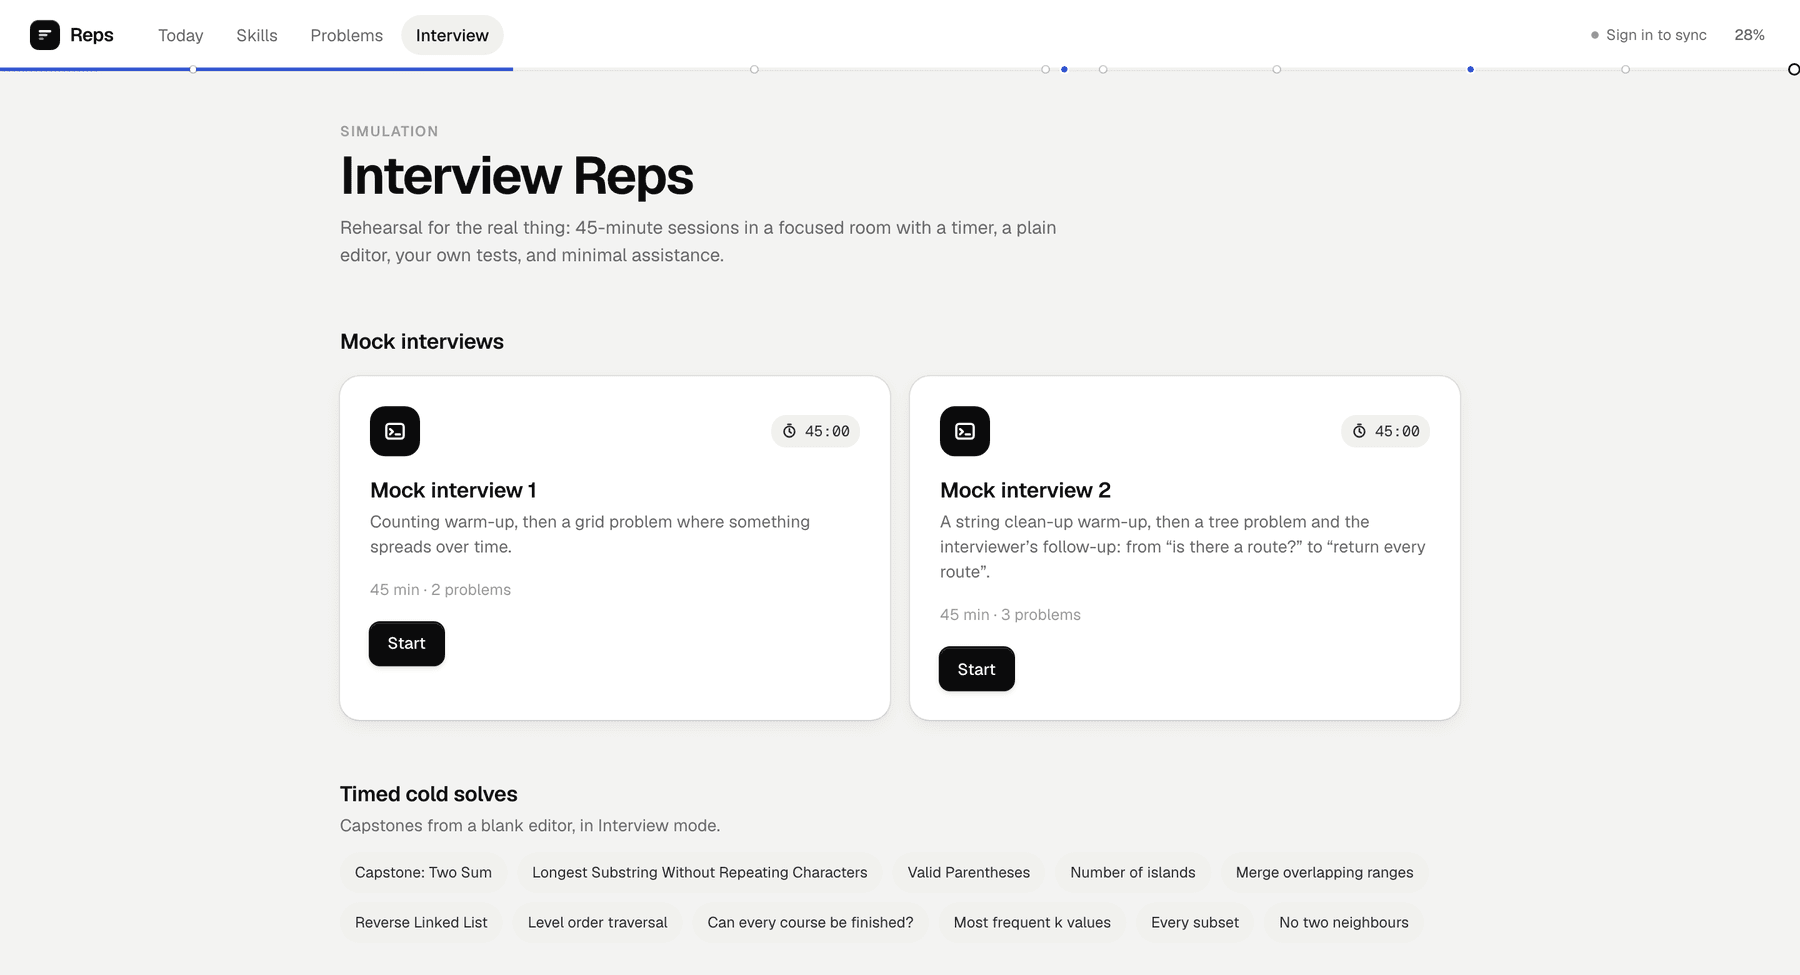
Task: Open the No two neighbours chip
Action: coord(1344,922)
